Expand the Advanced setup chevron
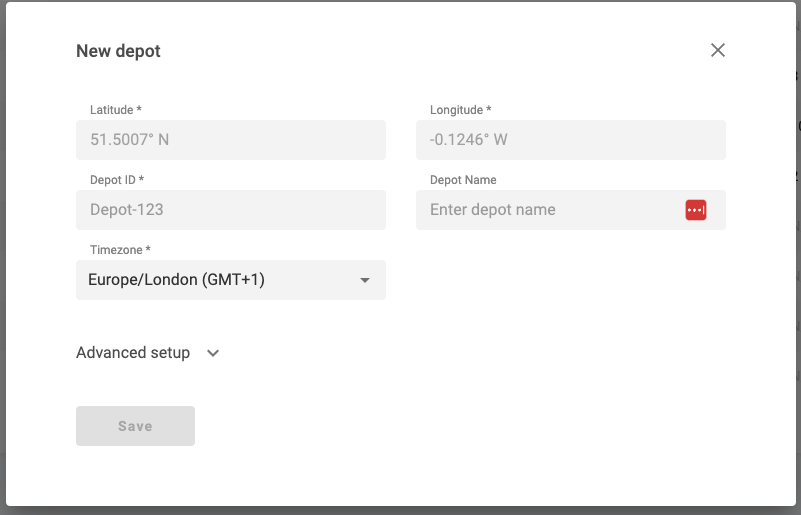This screenshot has width=801, height=515. coord(213,353)
